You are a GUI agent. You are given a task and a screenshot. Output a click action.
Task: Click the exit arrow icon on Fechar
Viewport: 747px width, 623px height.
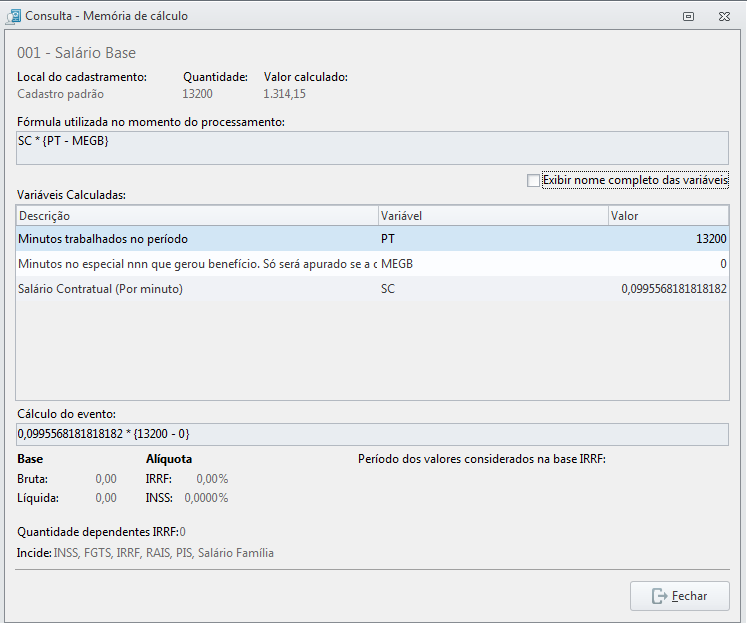point(659,596)
